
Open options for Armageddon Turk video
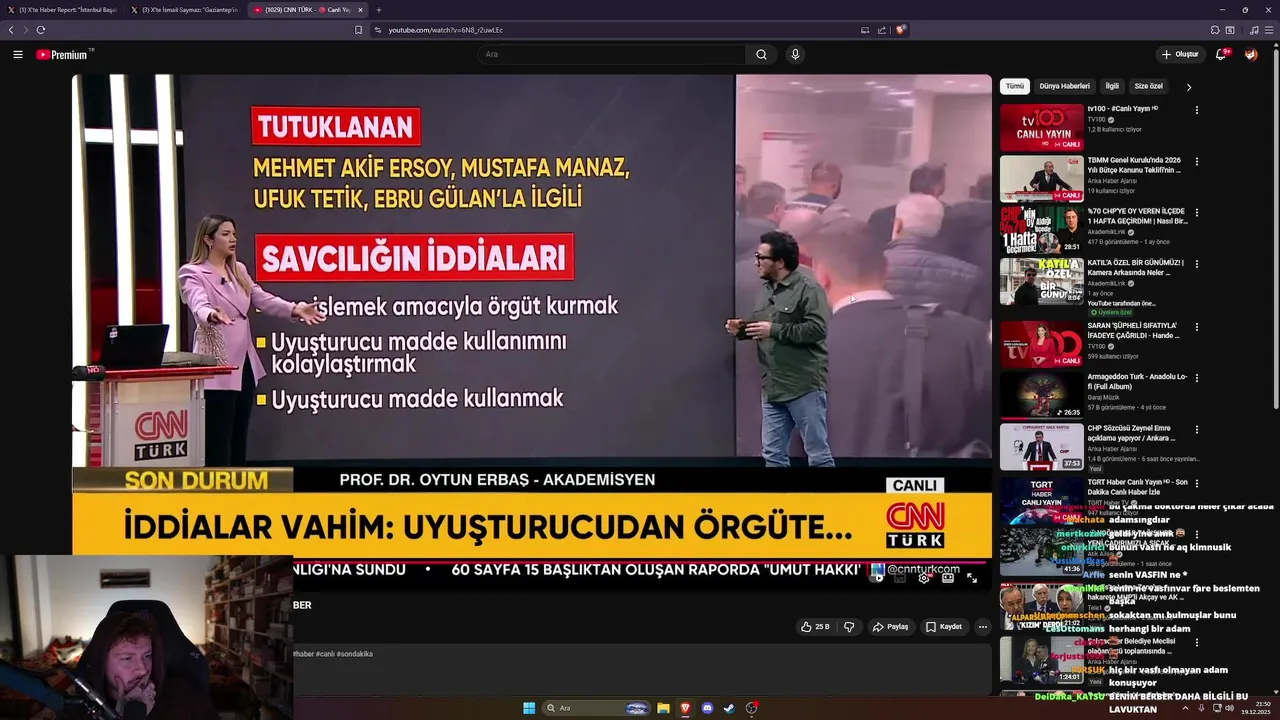click(1196, 378)
